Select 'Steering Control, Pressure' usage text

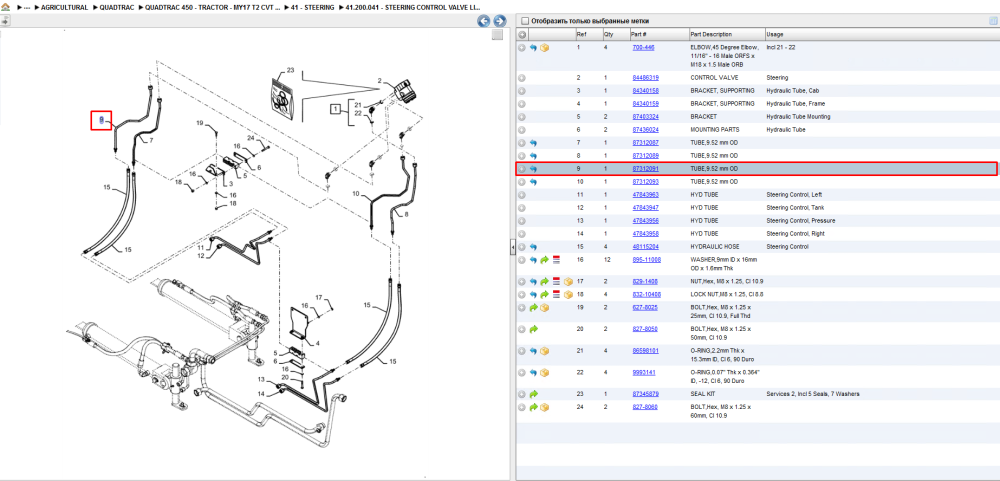pyautogui.click(x=799, y=221)
